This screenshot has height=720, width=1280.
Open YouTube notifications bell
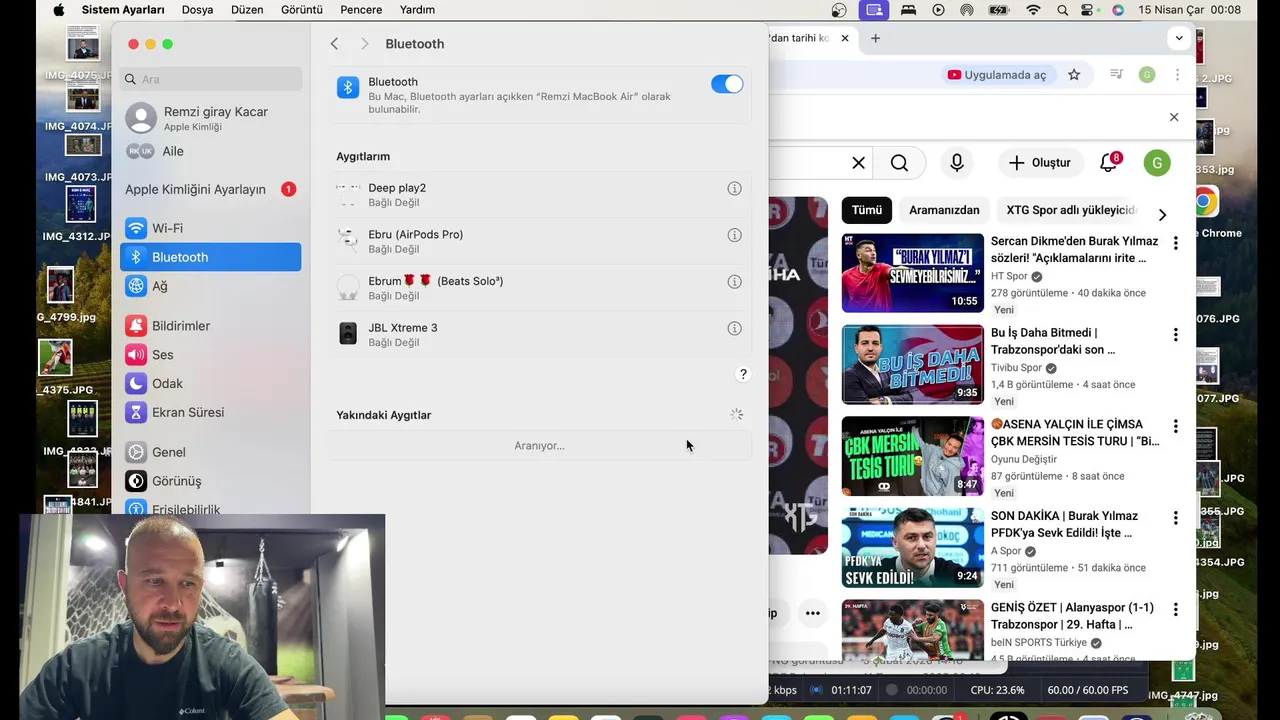click(1109, 163)
